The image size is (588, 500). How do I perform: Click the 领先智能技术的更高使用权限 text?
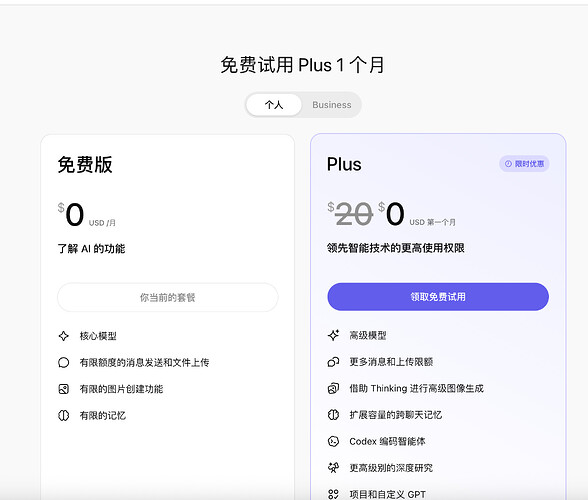click(x=396, y=248)
